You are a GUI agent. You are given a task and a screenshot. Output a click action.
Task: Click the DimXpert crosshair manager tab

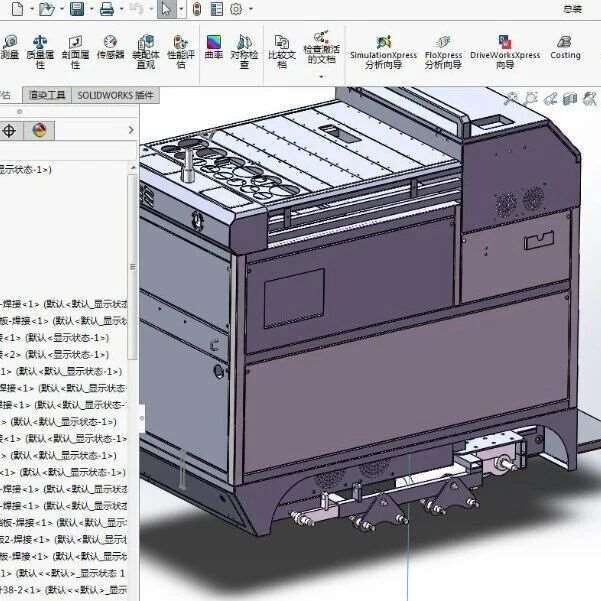pyautogui.click(x=9, y=131)
